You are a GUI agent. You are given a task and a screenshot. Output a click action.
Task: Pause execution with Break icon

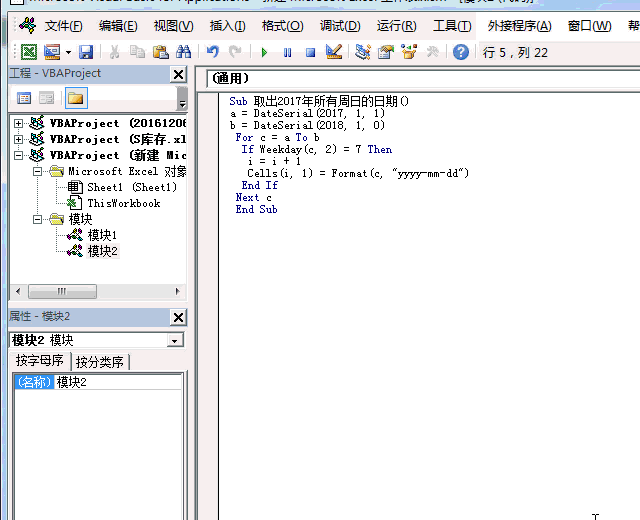(x=287, y=52)
